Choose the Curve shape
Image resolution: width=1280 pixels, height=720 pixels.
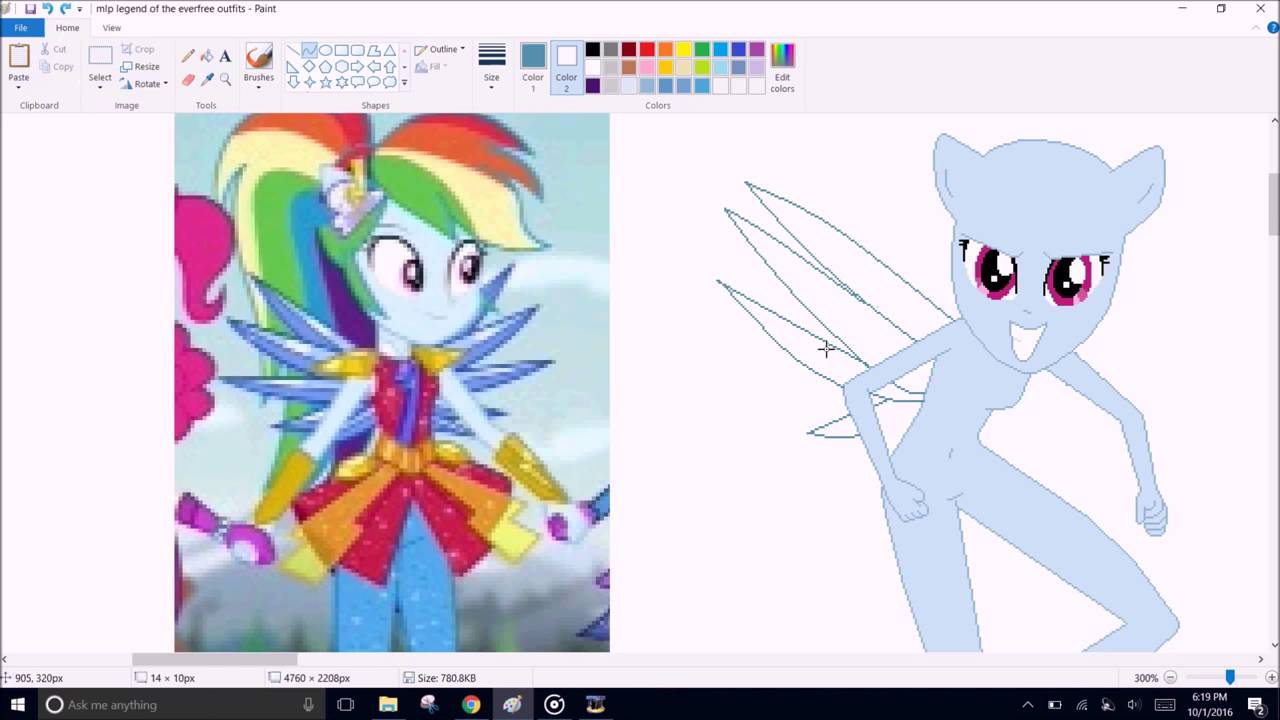[x=309, y=50]
